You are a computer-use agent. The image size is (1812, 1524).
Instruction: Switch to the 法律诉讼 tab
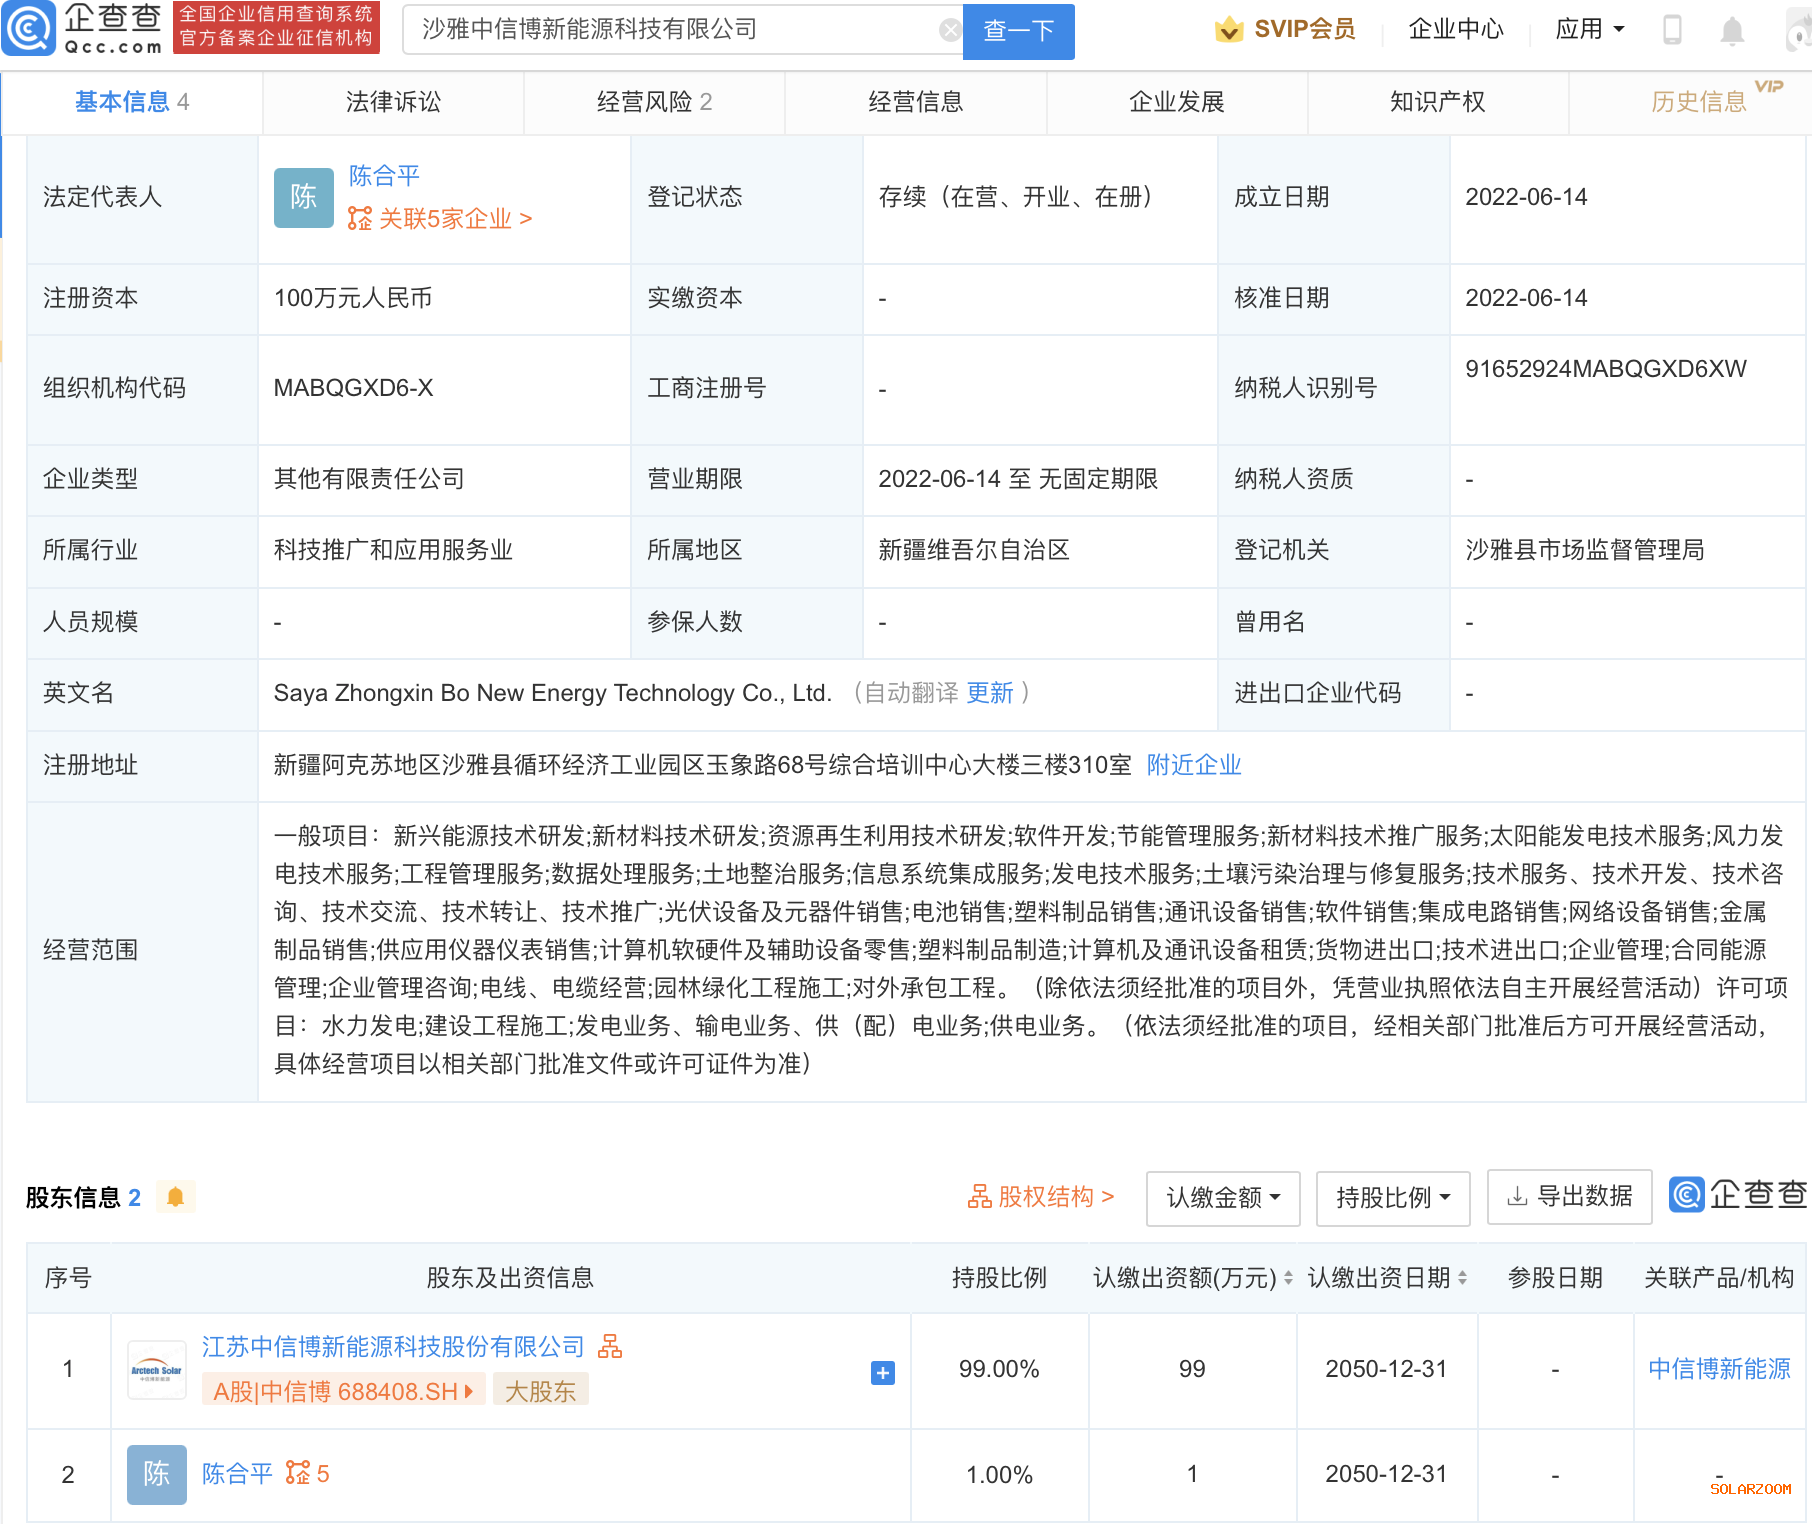pos(393,102)
